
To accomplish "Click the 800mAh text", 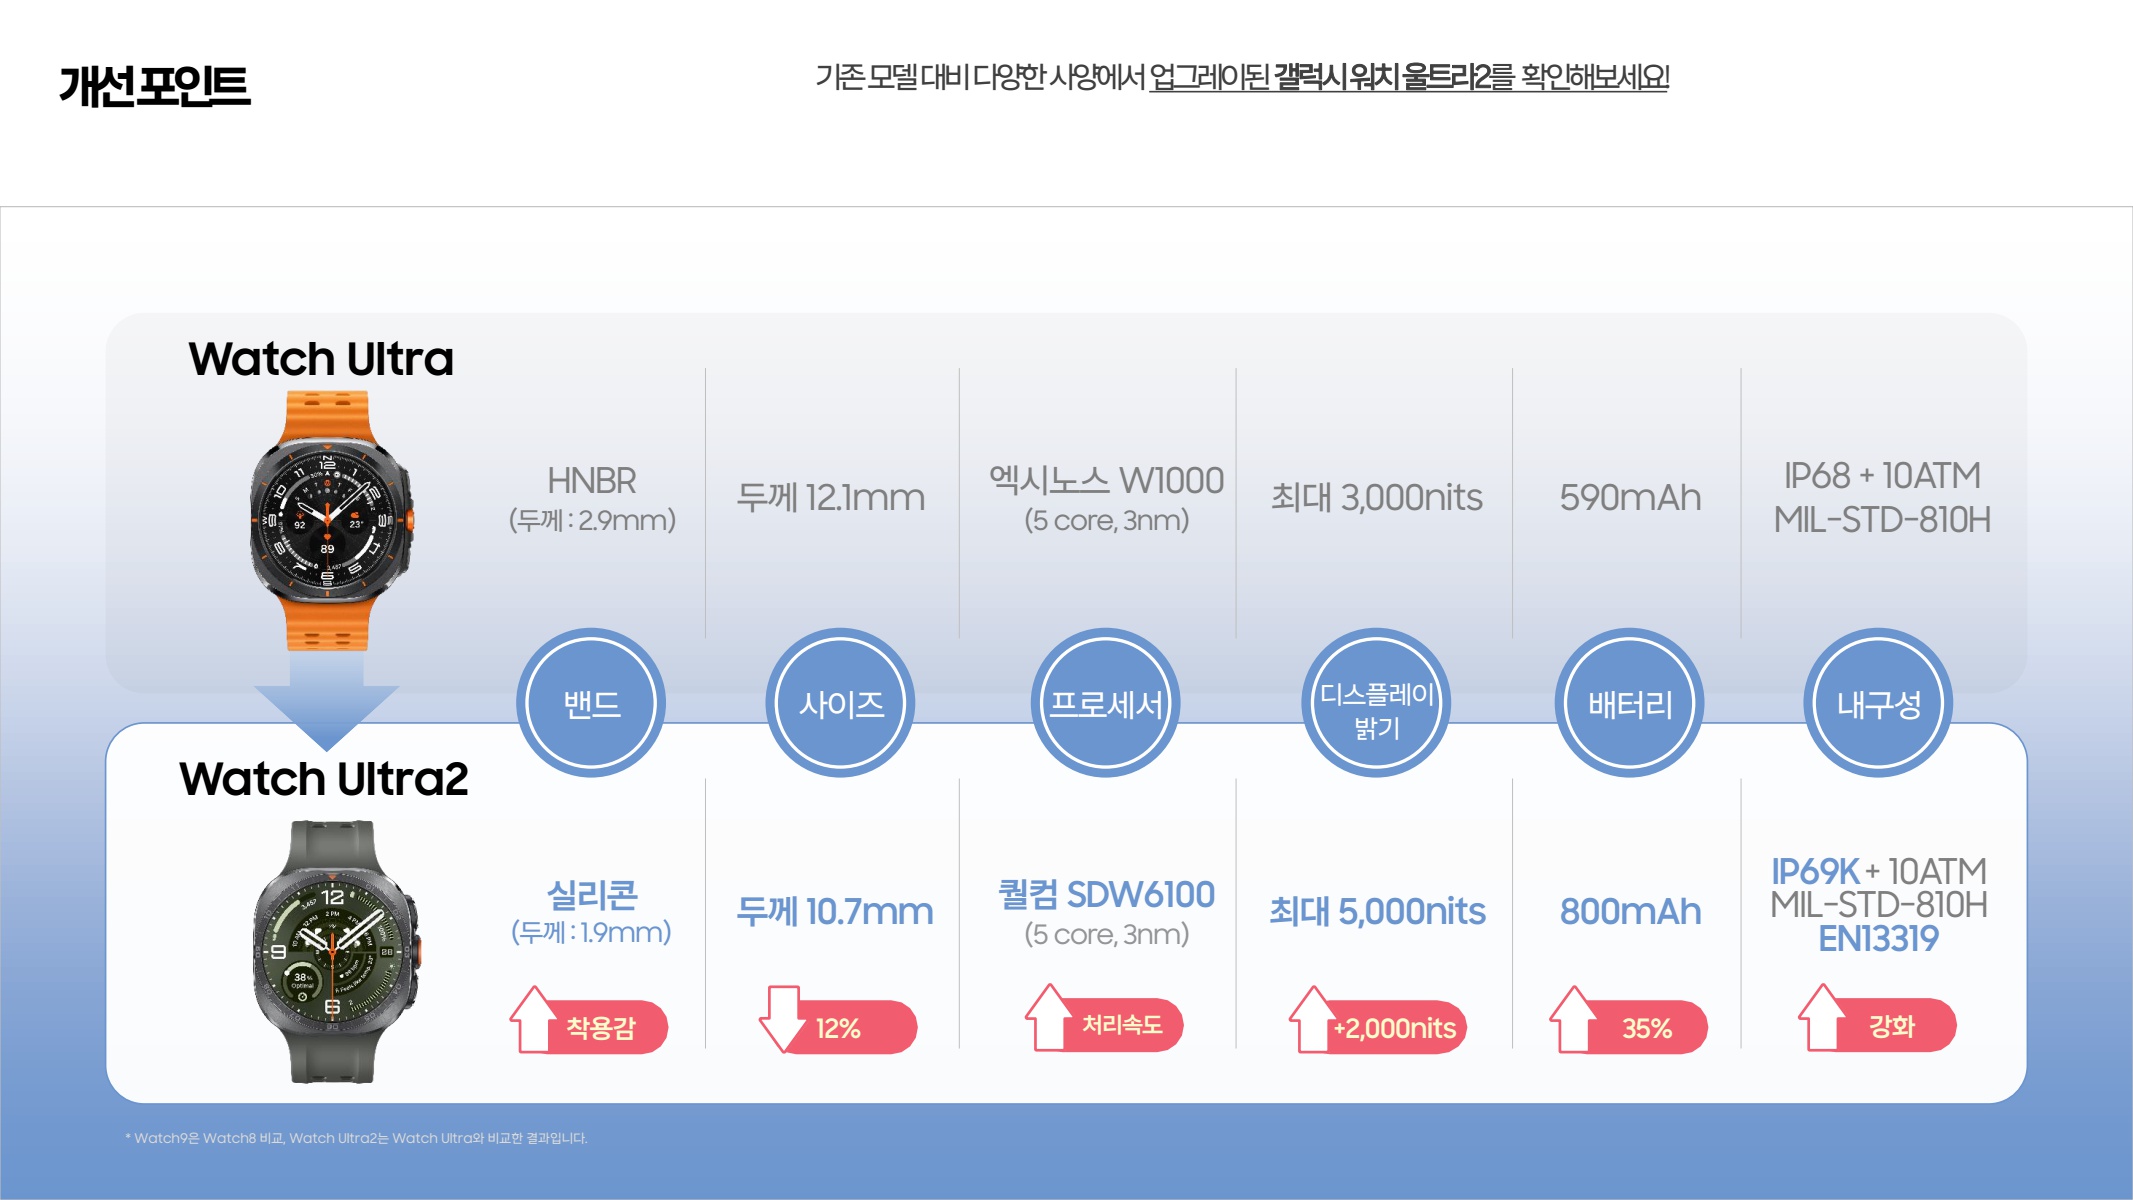I will coord(1630,911).
